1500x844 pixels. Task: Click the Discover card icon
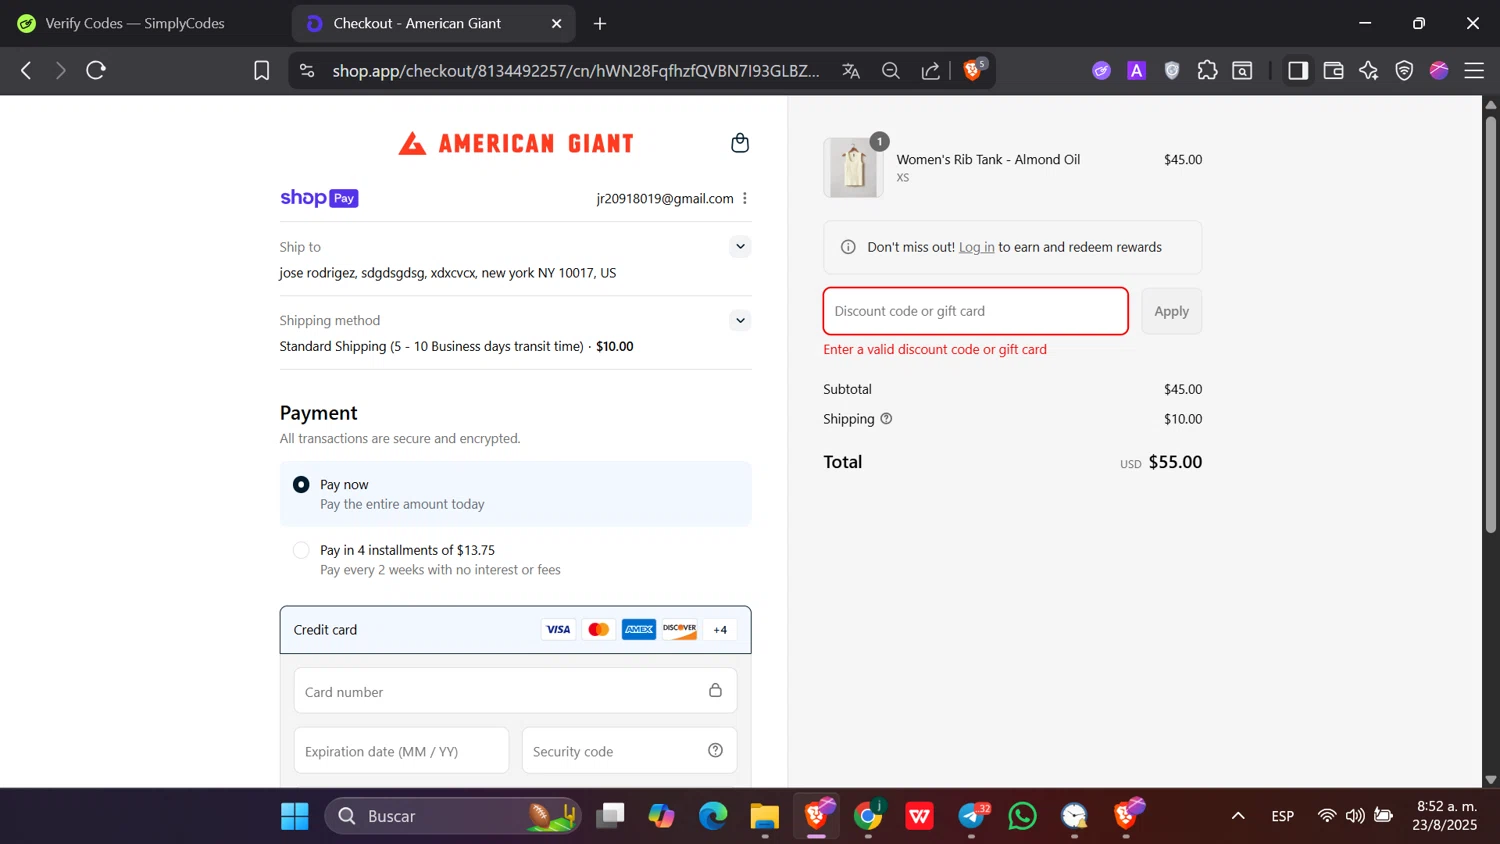(679, 630)
